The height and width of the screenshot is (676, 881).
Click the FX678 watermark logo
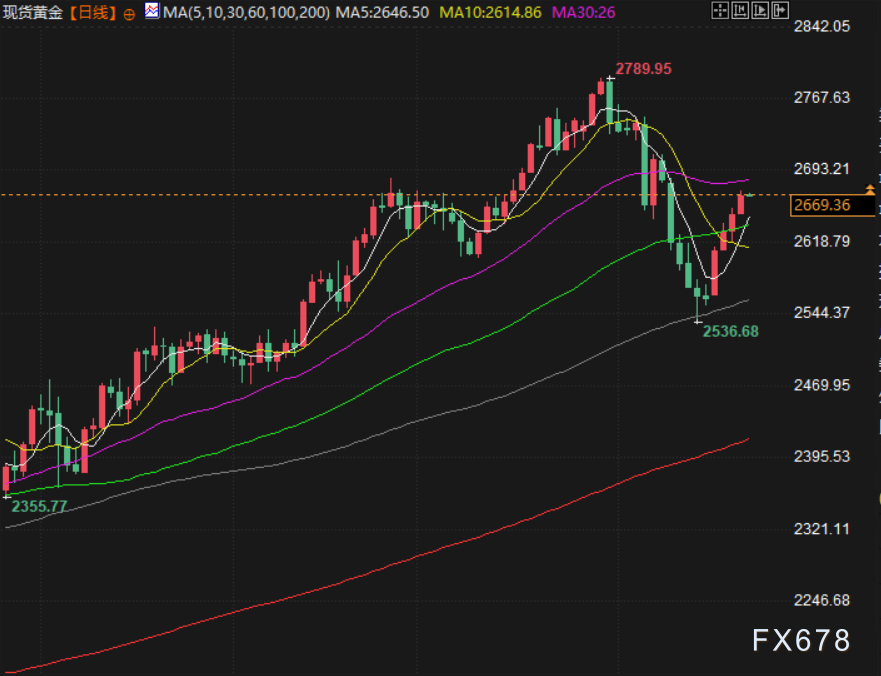801,640
